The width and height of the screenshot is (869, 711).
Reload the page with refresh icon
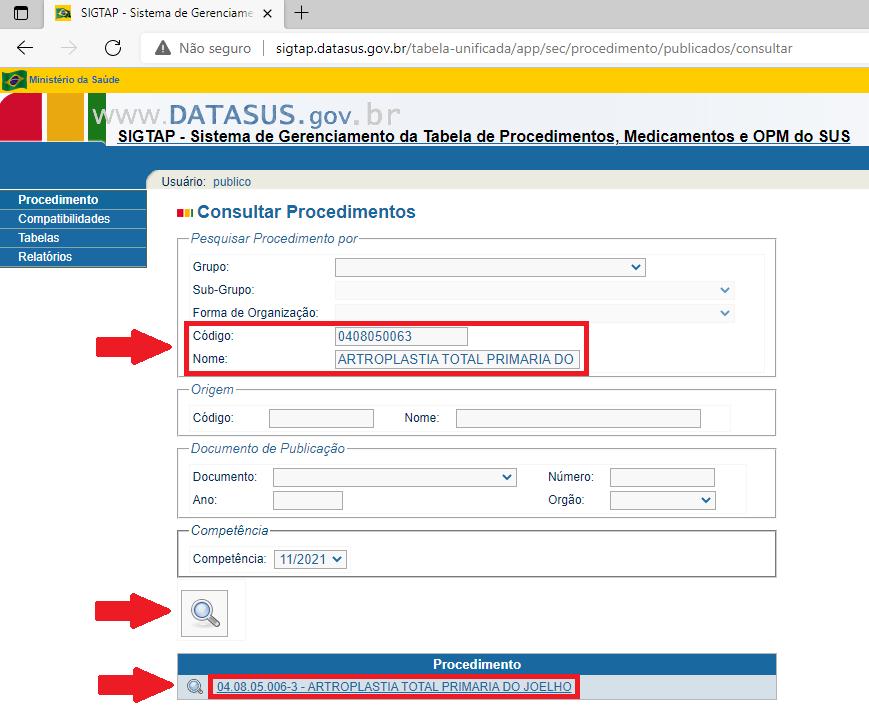click(113, 48)
